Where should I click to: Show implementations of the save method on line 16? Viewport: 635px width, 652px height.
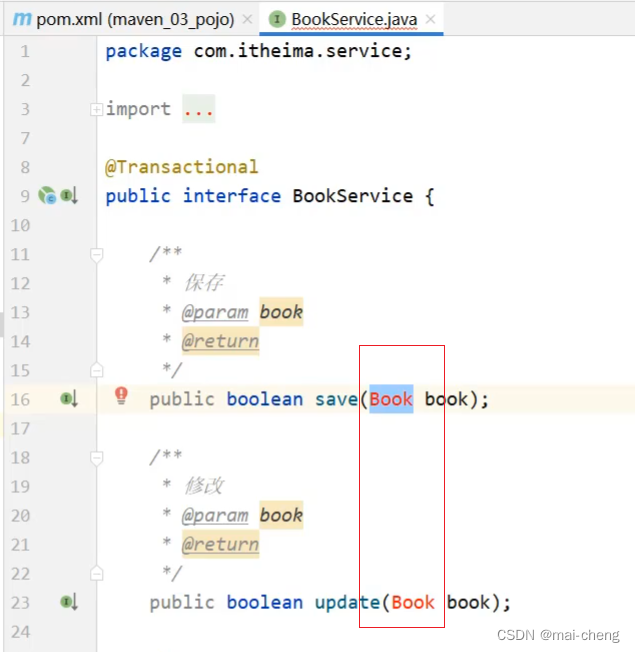pyautogui.click(x=69, y=399)
